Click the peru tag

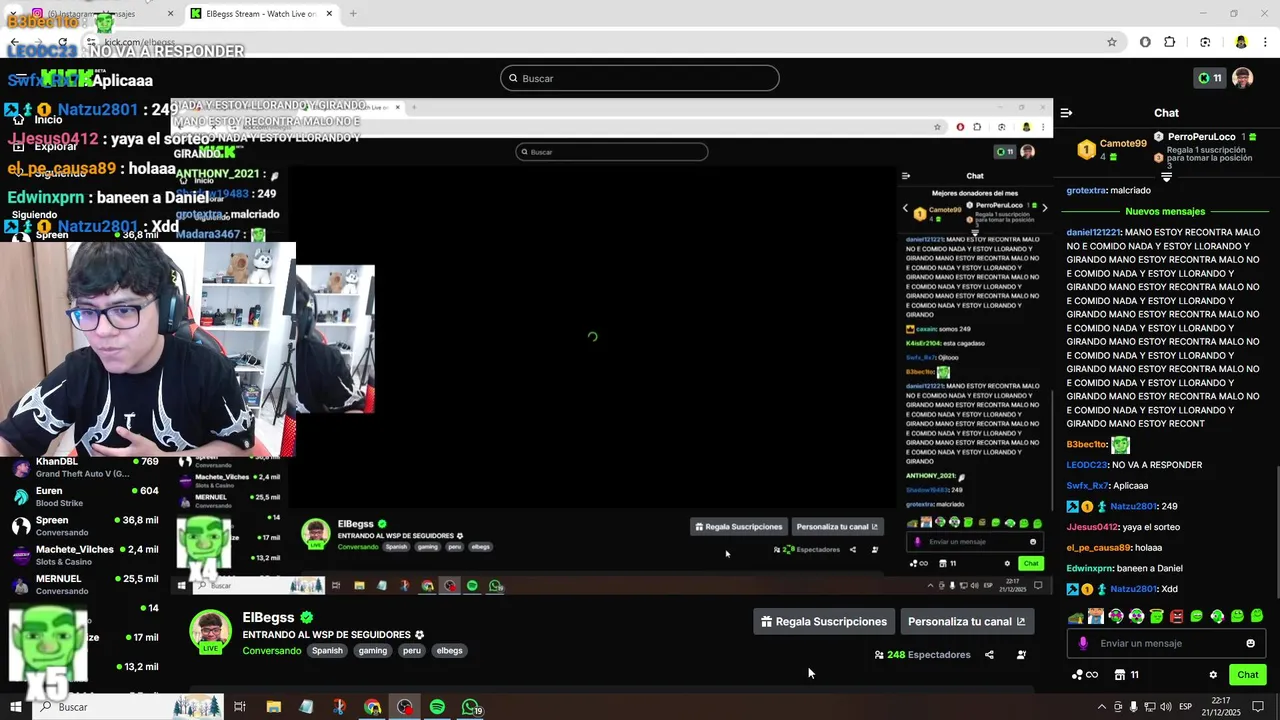pos(412,651)
